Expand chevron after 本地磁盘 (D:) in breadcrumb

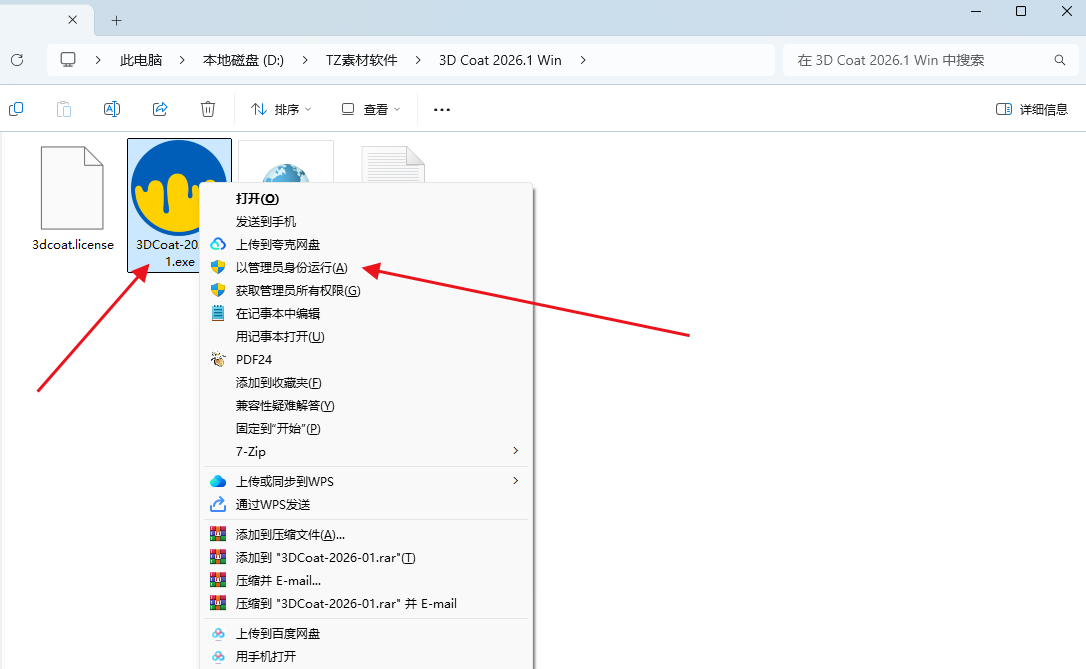[305, 60]
